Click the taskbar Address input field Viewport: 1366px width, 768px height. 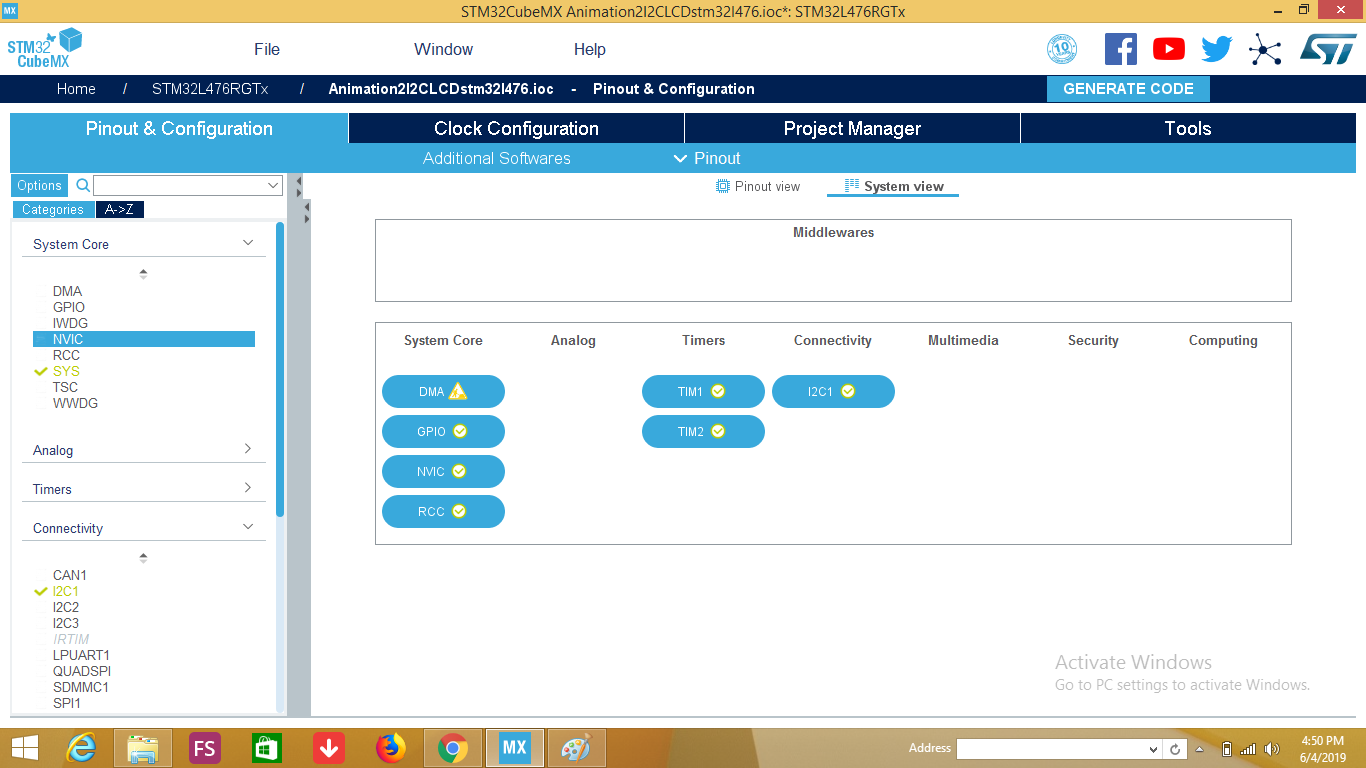click(1051, 749)
